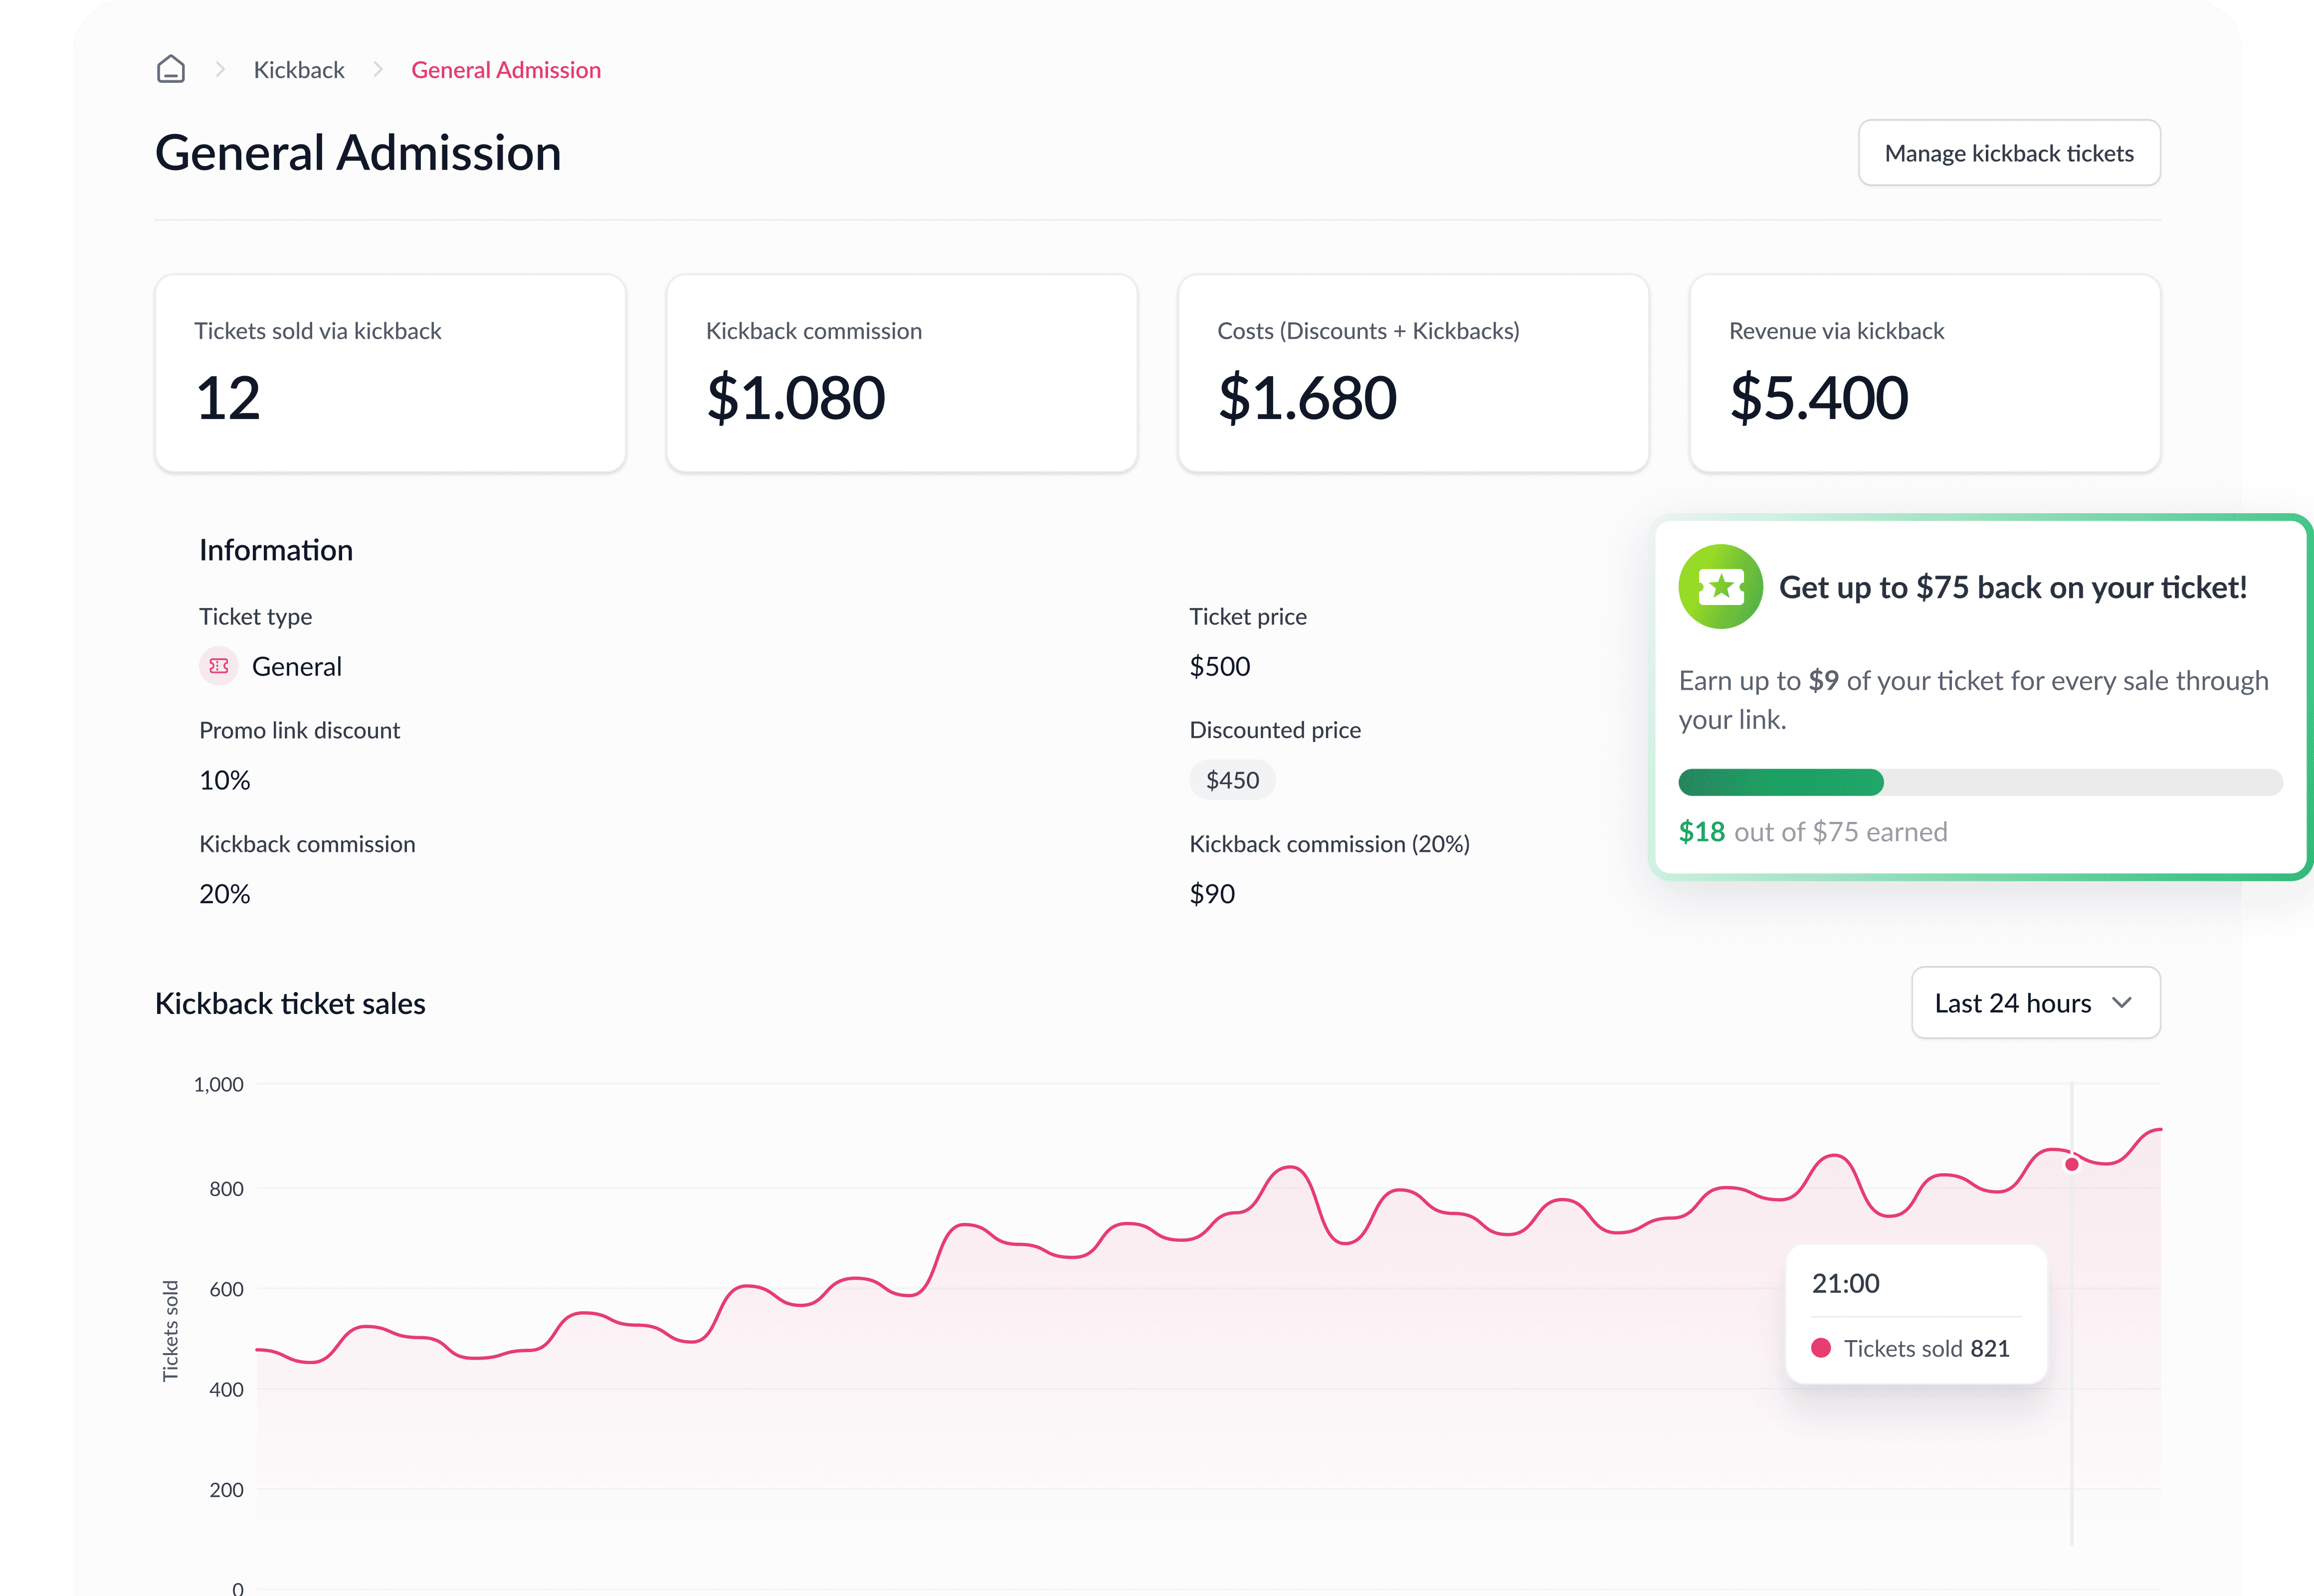Go to Kickback breadcrumb

299,70
